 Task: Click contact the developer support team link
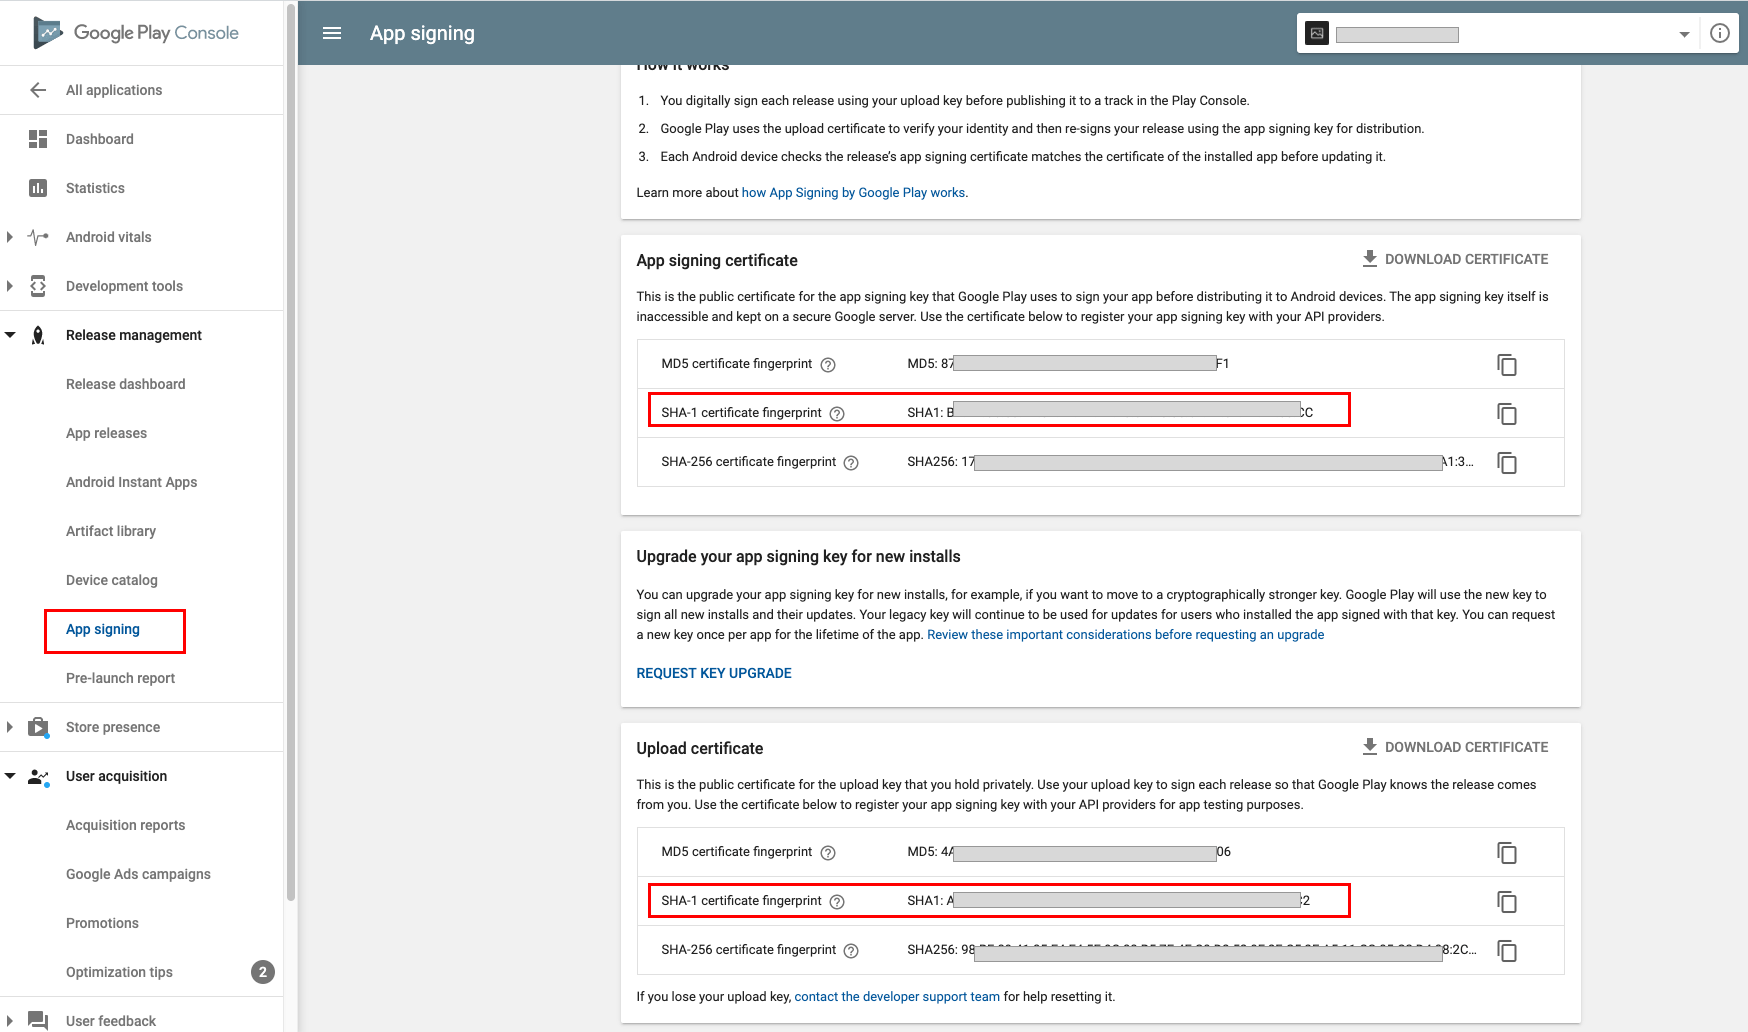pyautogui.click(x=897, y=997)
